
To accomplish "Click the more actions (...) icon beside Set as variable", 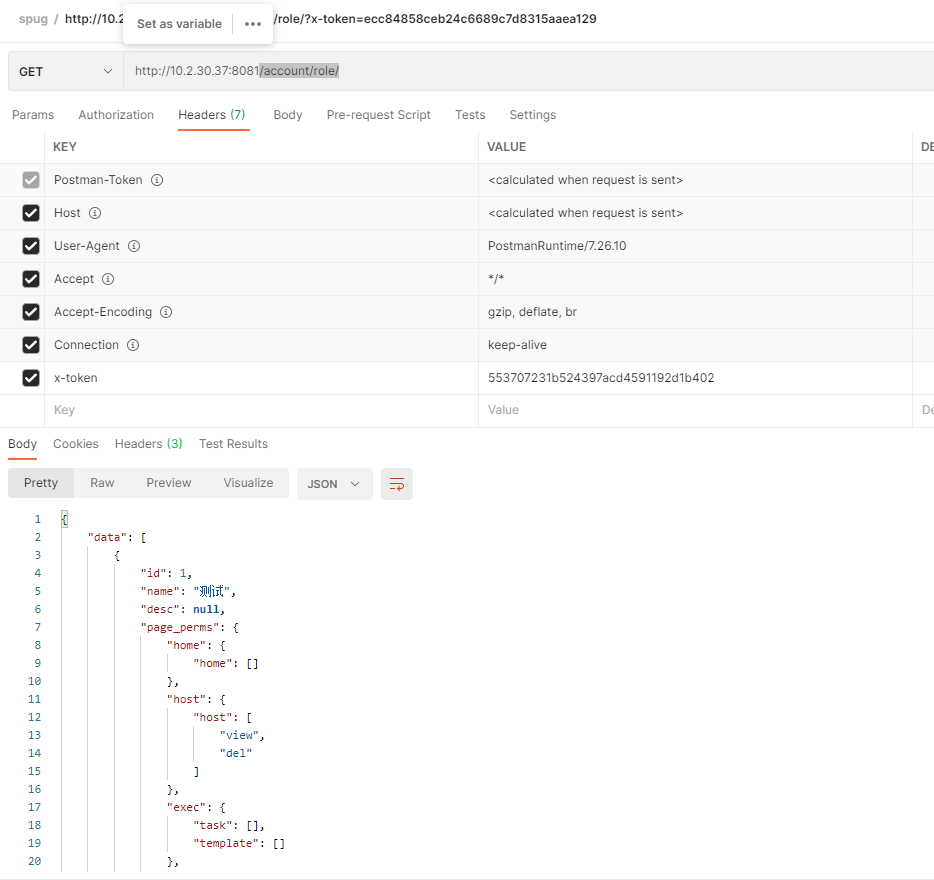I will coord(254,23).
